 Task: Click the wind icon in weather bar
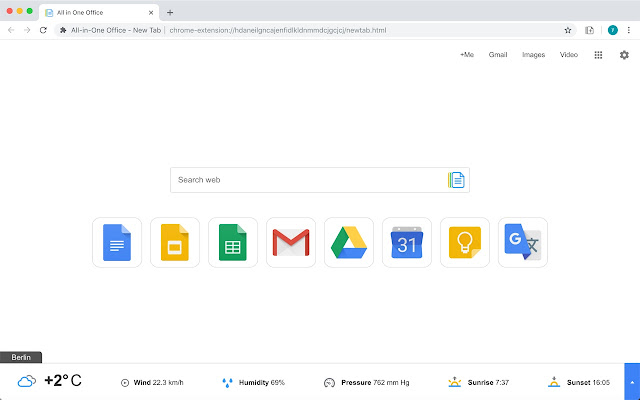125,383
